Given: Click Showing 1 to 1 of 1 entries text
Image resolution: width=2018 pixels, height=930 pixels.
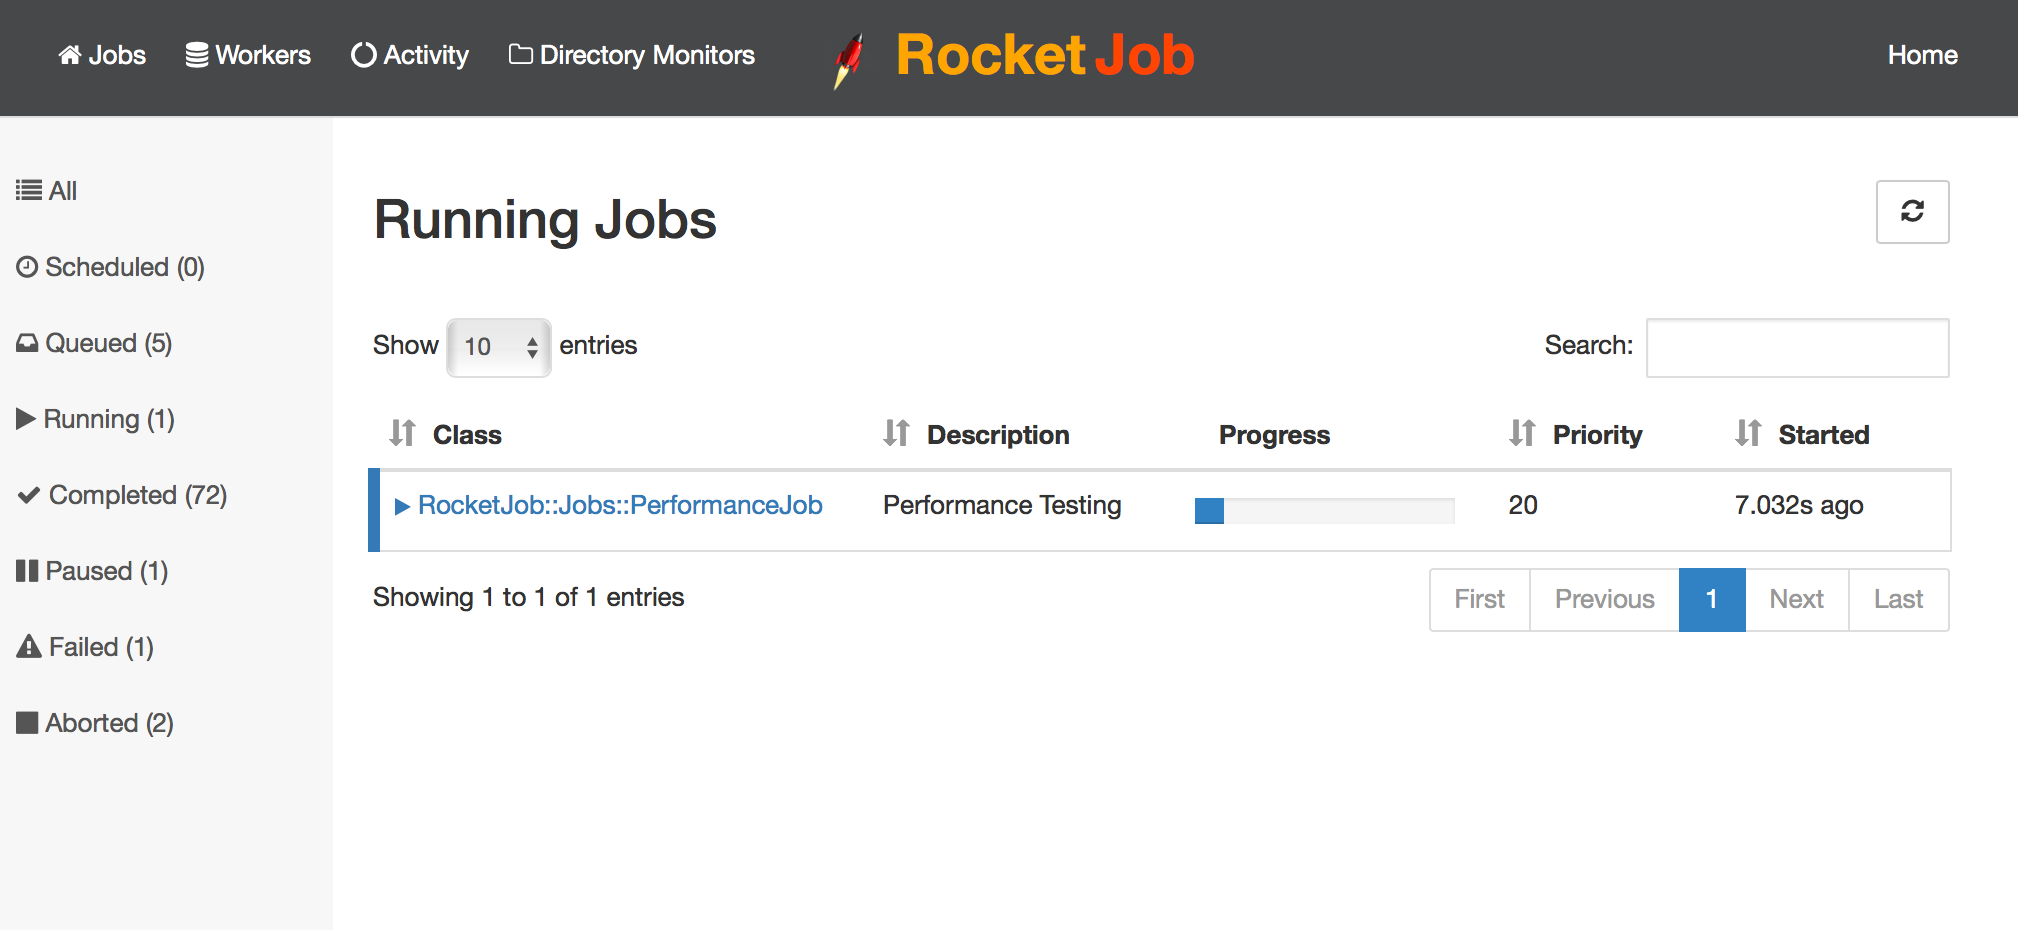Looking at the screenshot, I should [x=528, y=597].
